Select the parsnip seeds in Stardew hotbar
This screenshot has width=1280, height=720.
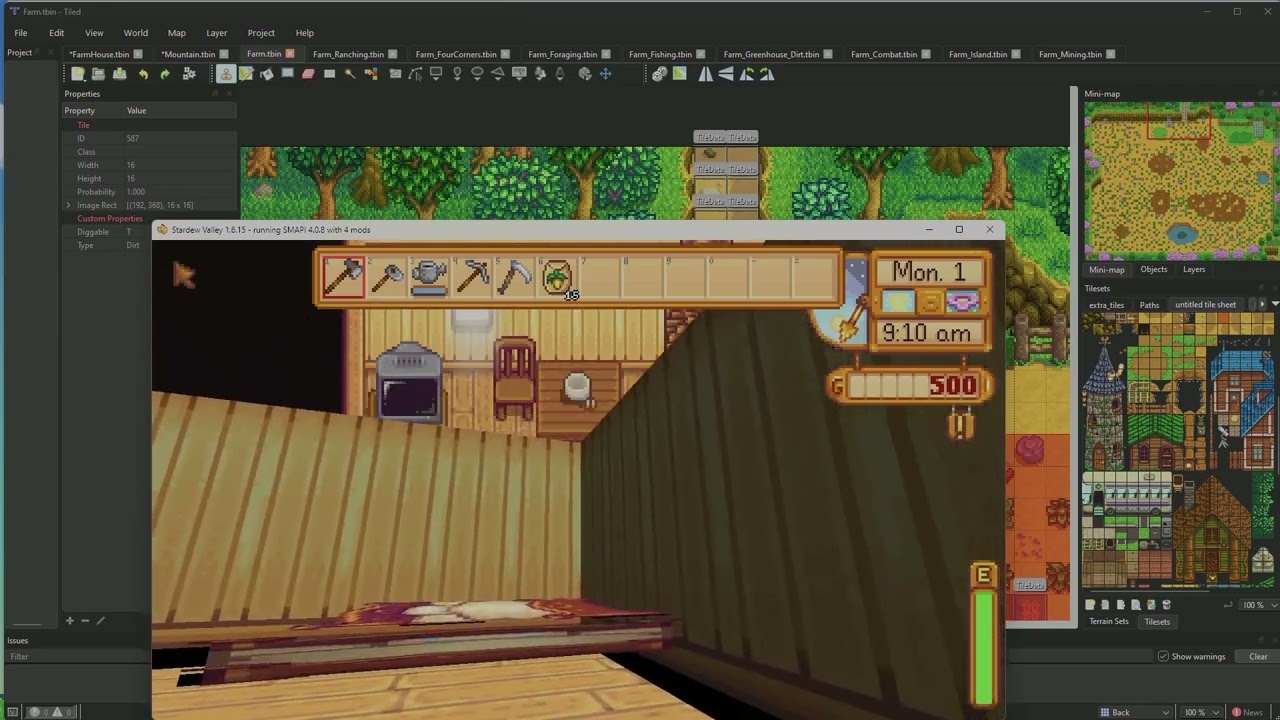tap(558, 277)
